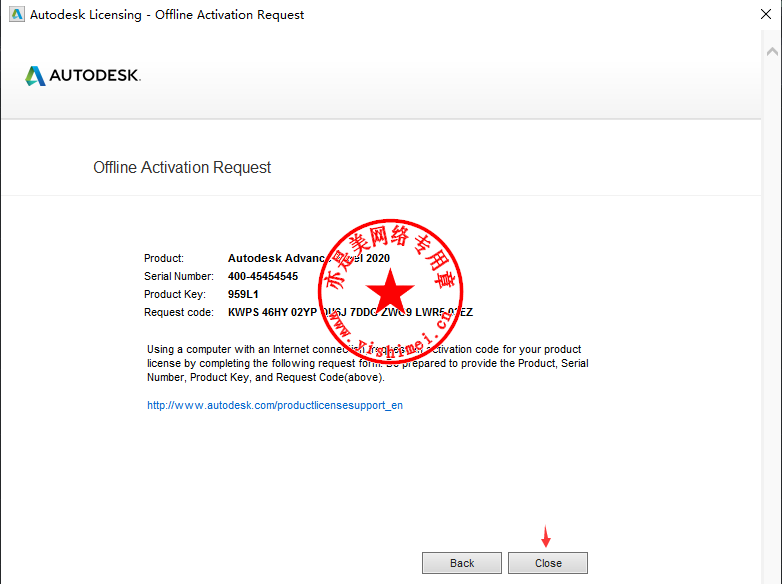This screenshot has width=782, height=584.
Task: Click the red star in the stamp
Action: [x=390, y=293]
